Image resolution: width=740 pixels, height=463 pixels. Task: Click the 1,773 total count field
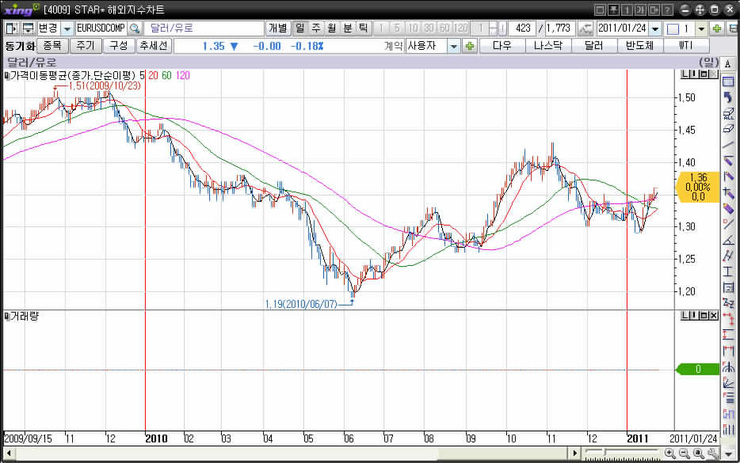(x=560, y=28)
